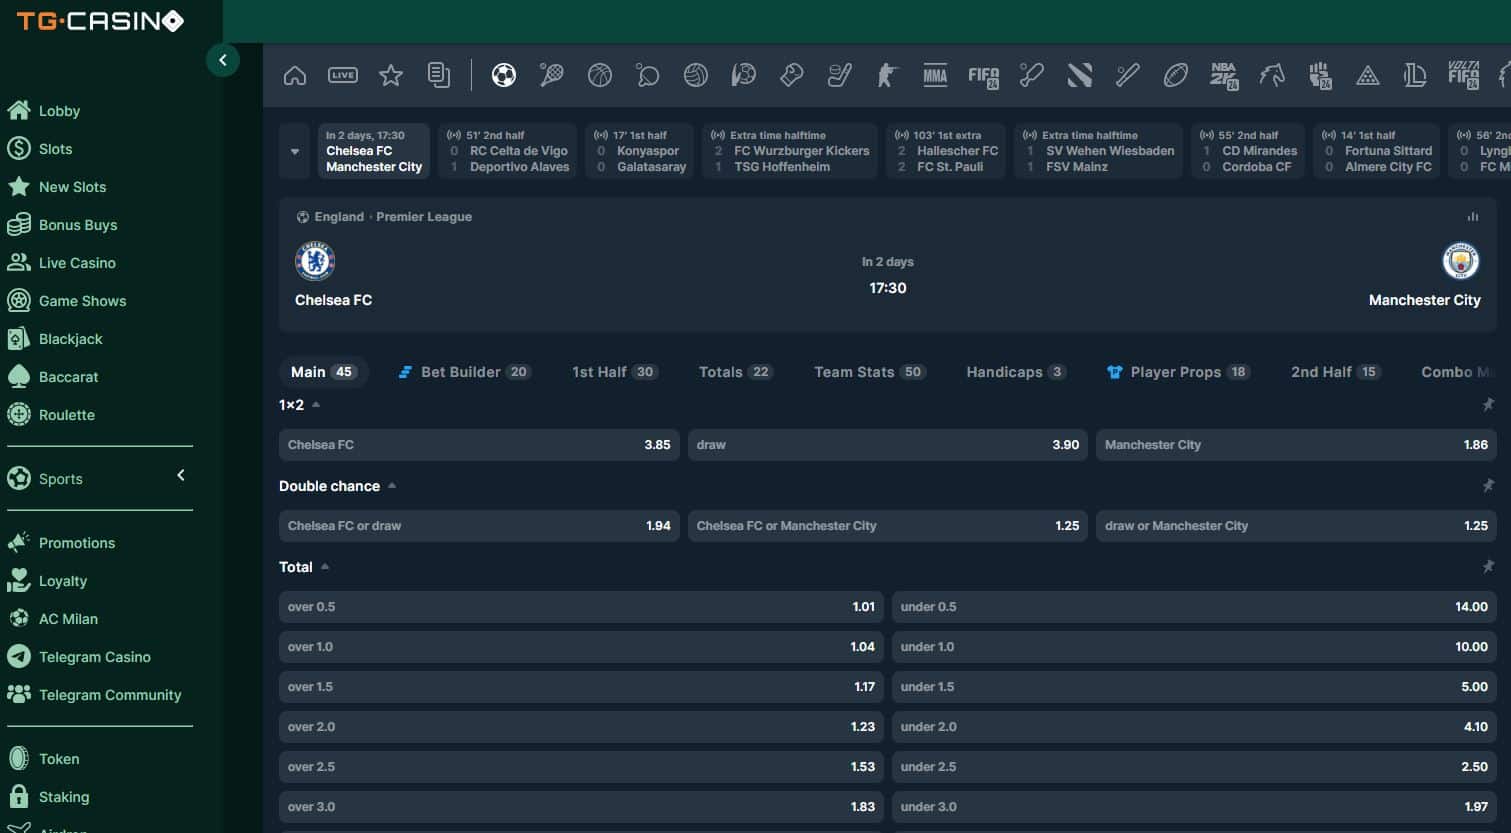Collapse the 1x2 market section
Viewport: 1511px width, 833px height.
(316, 405)
